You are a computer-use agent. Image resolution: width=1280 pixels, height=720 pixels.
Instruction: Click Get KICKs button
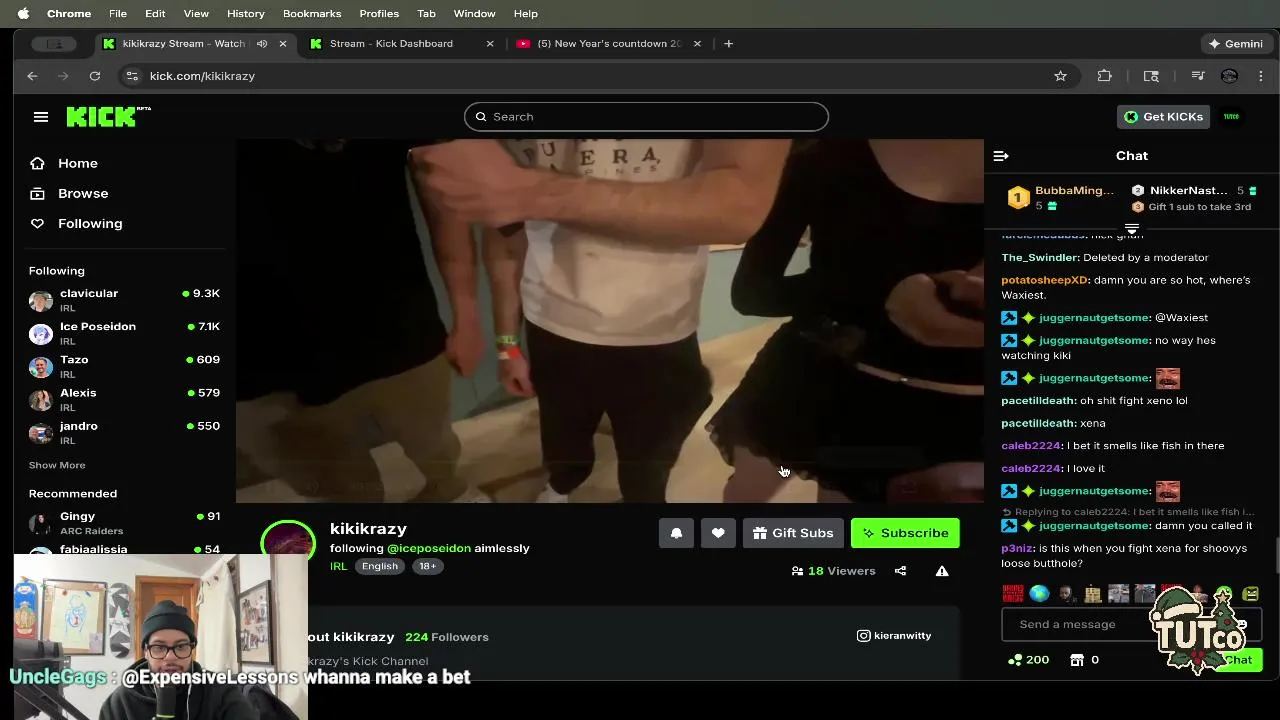click(x=1164, y=117)
